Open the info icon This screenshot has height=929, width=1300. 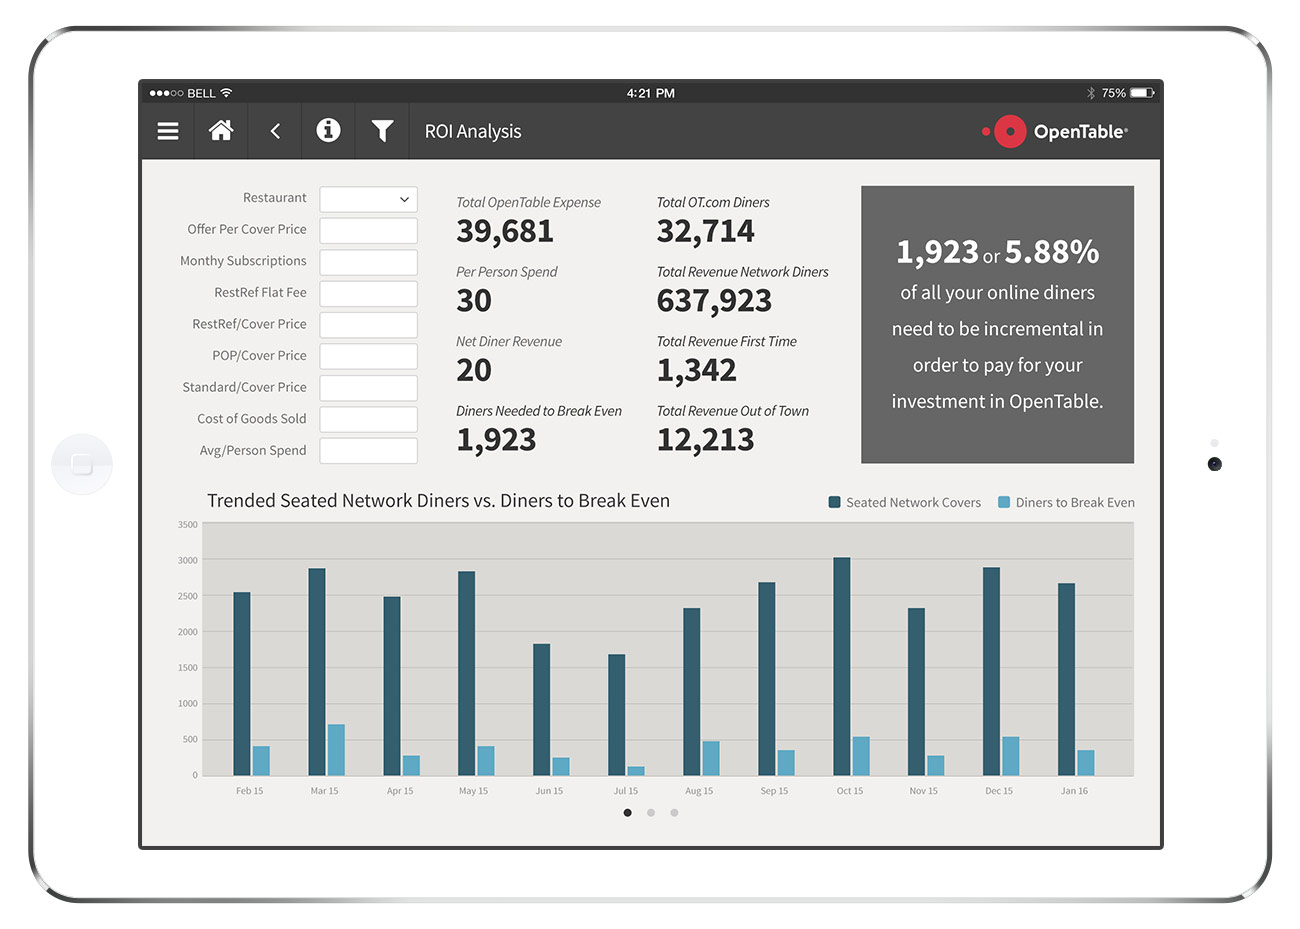(328, 130)
